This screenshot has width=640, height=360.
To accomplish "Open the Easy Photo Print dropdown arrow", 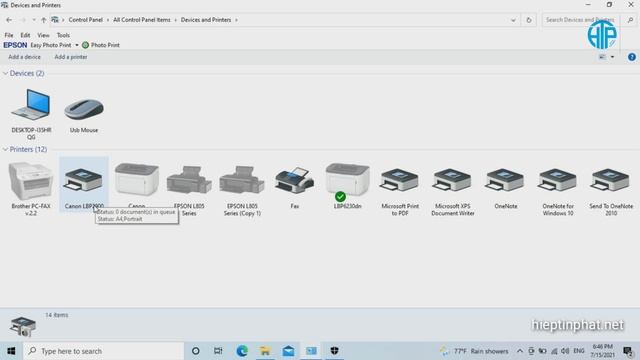I will [76, 45].
